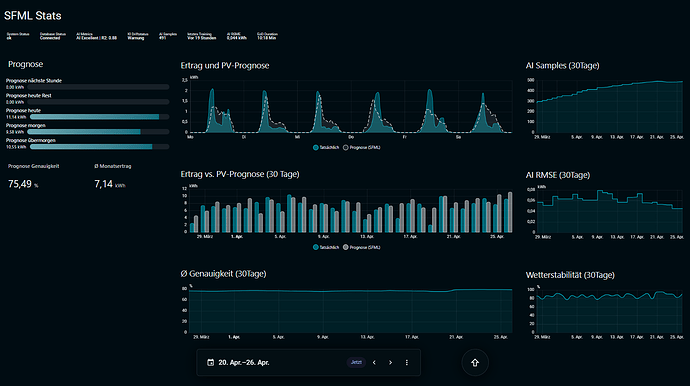This screenshot has height=386, width=690.
Task: Click GoD Duration '10:18 Min' entry
Action: [x=267, y=36]
